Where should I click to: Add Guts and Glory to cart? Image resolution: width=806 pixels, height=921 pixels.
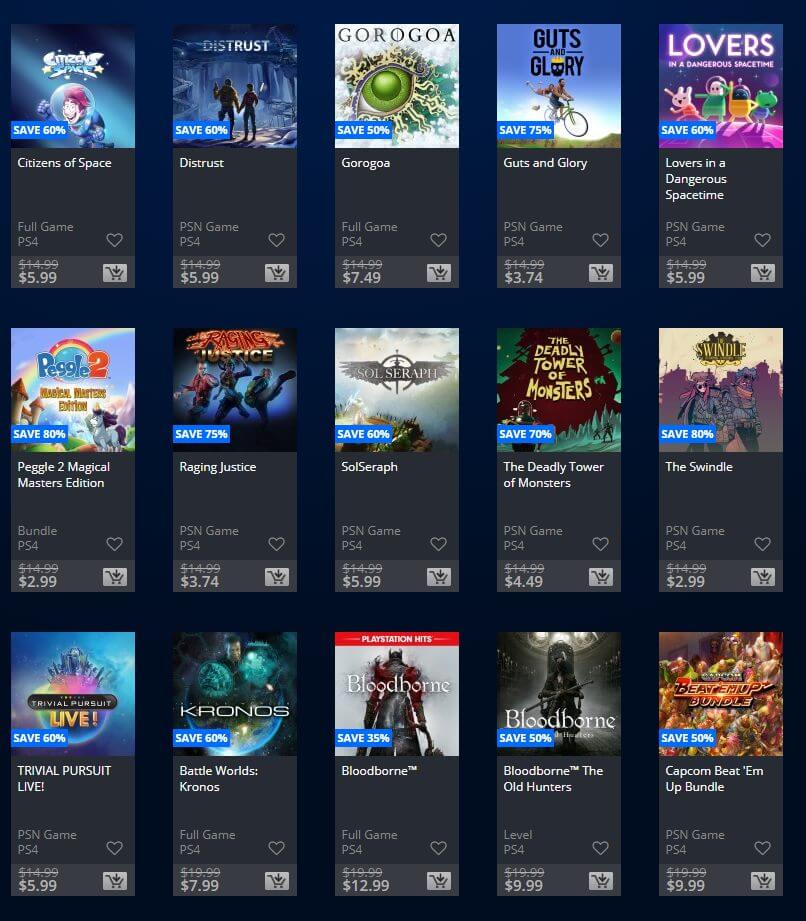[x=601, y=273]
